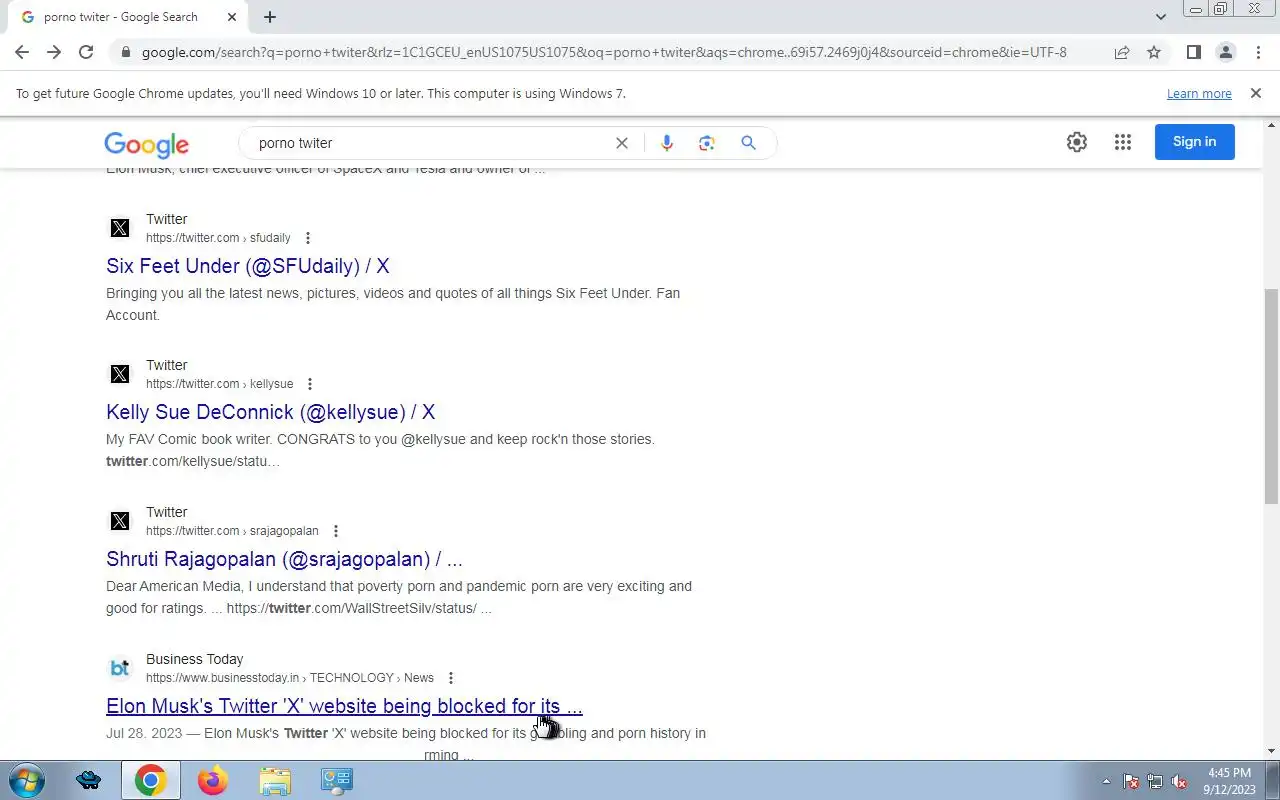Bookmark this page with star icon
The width and height of the screenshot is (1280, 800).
[x=1154, y=52]
